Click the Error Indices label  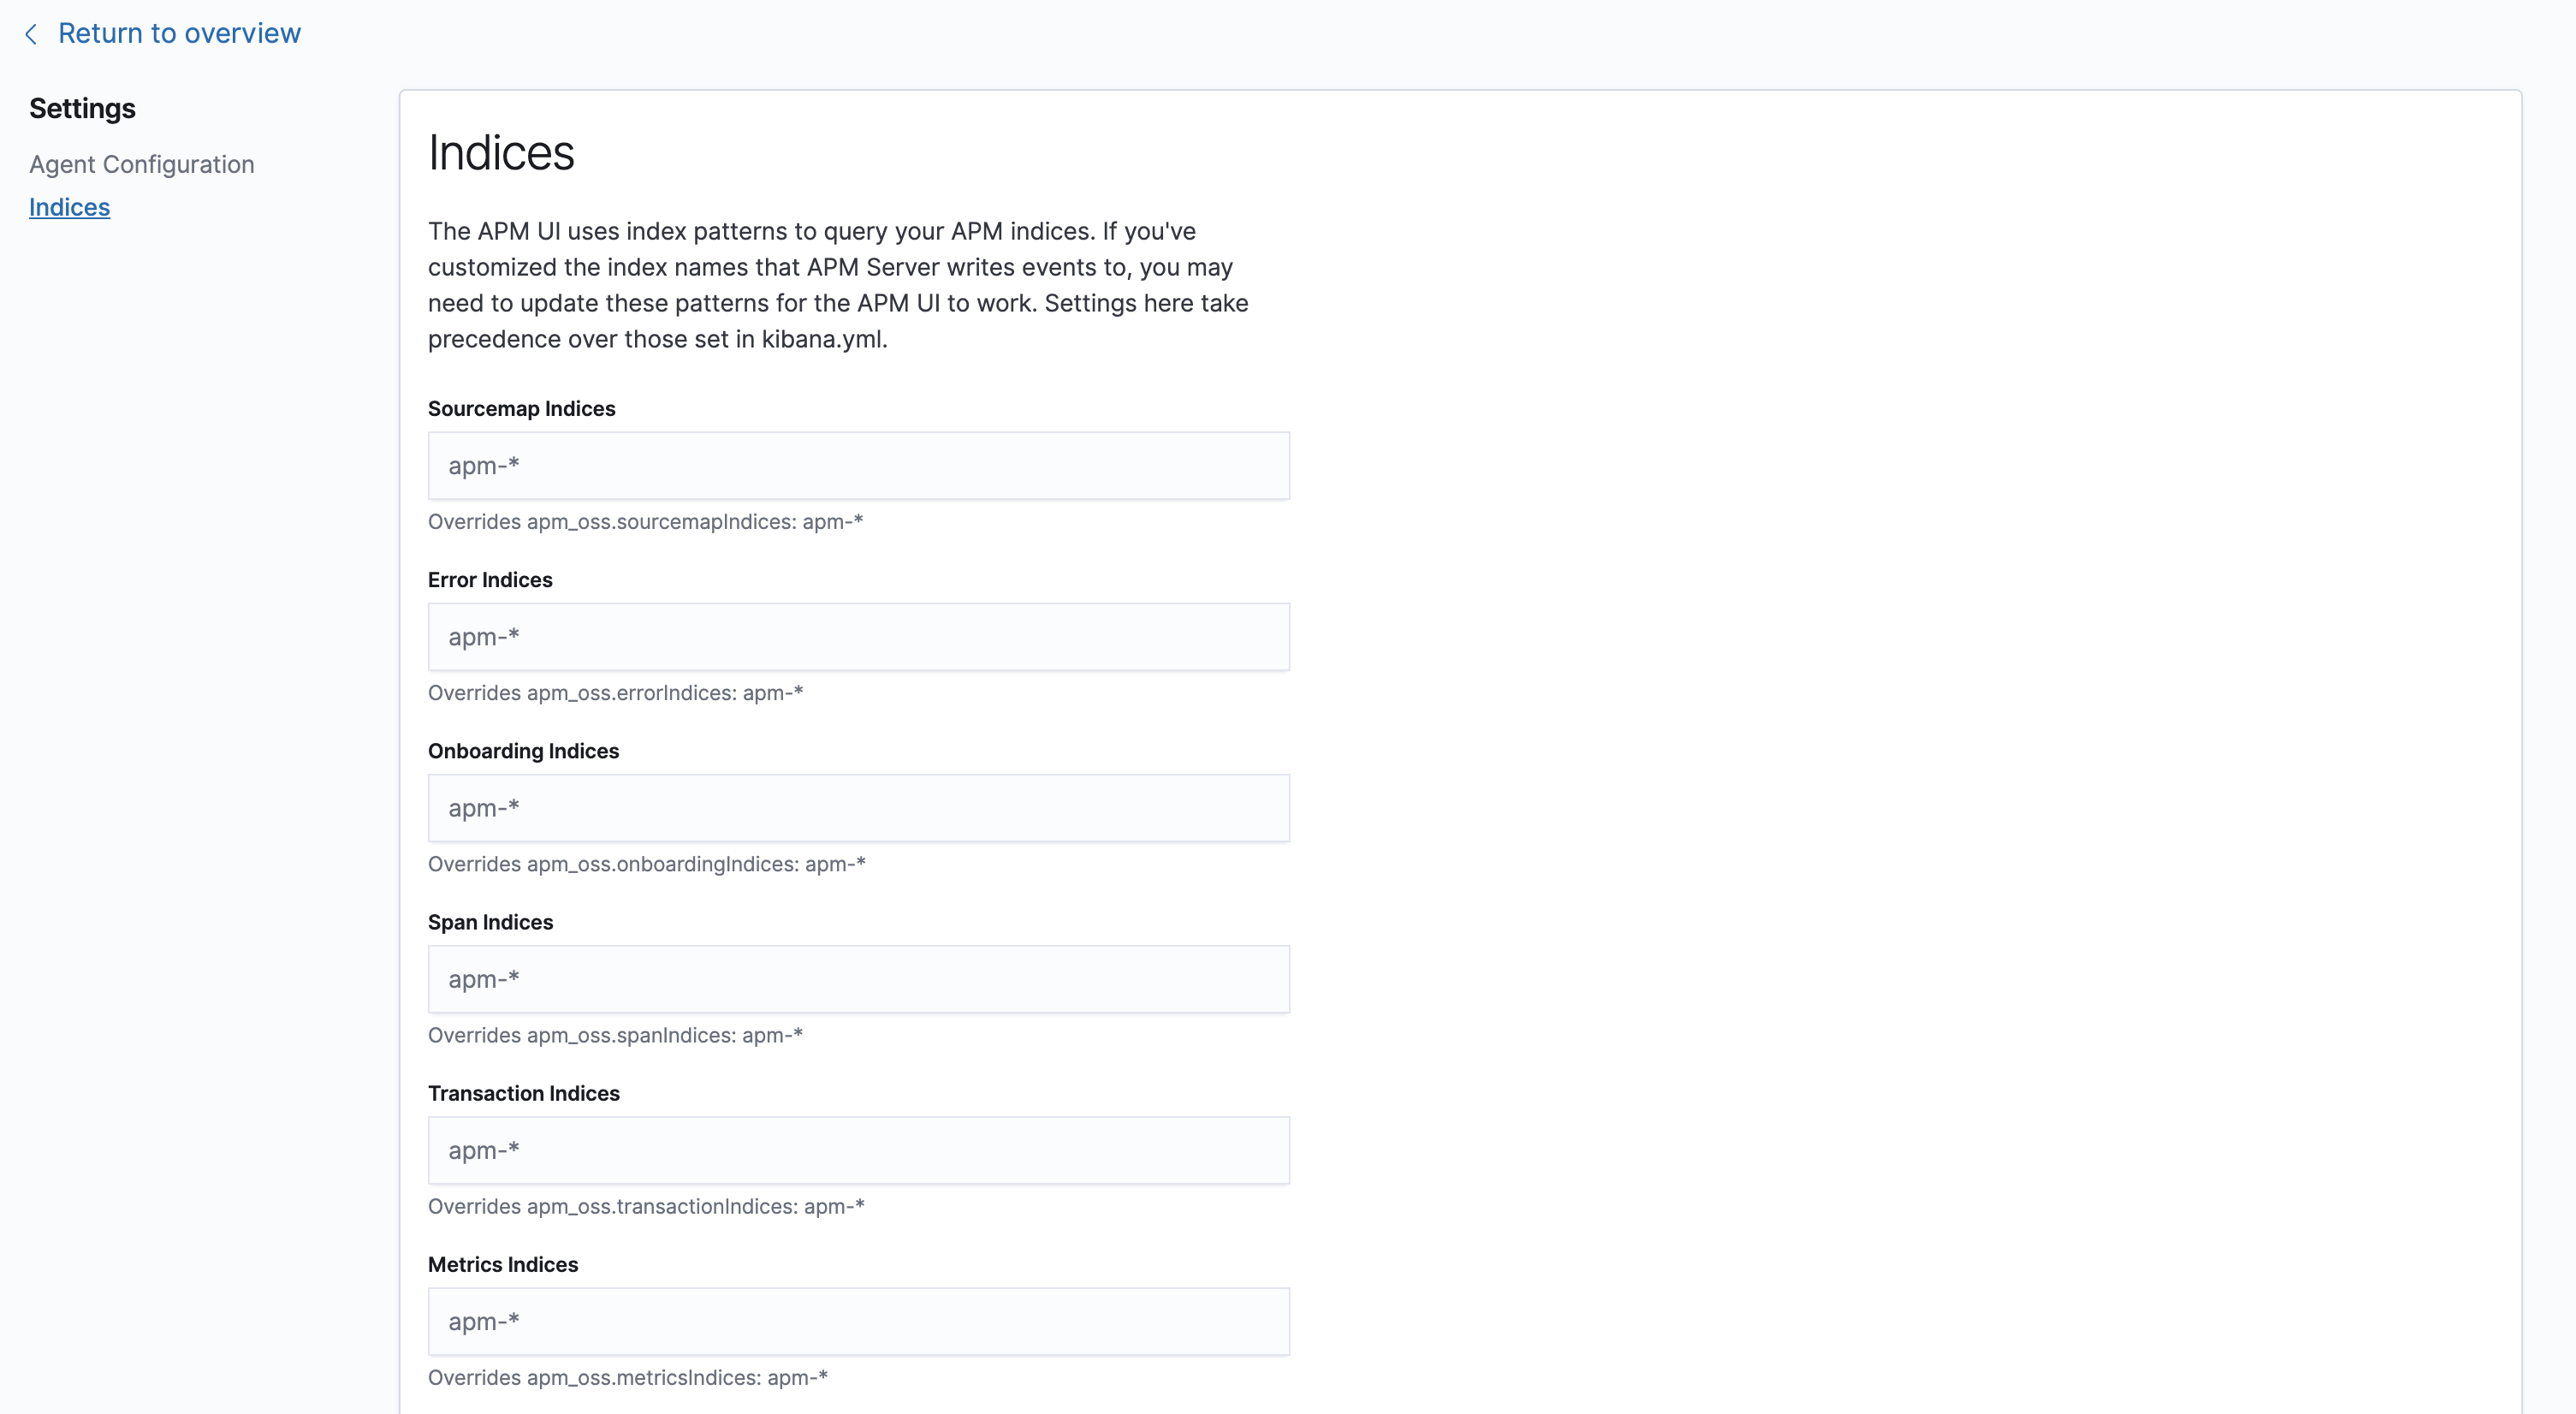(490, 579)
